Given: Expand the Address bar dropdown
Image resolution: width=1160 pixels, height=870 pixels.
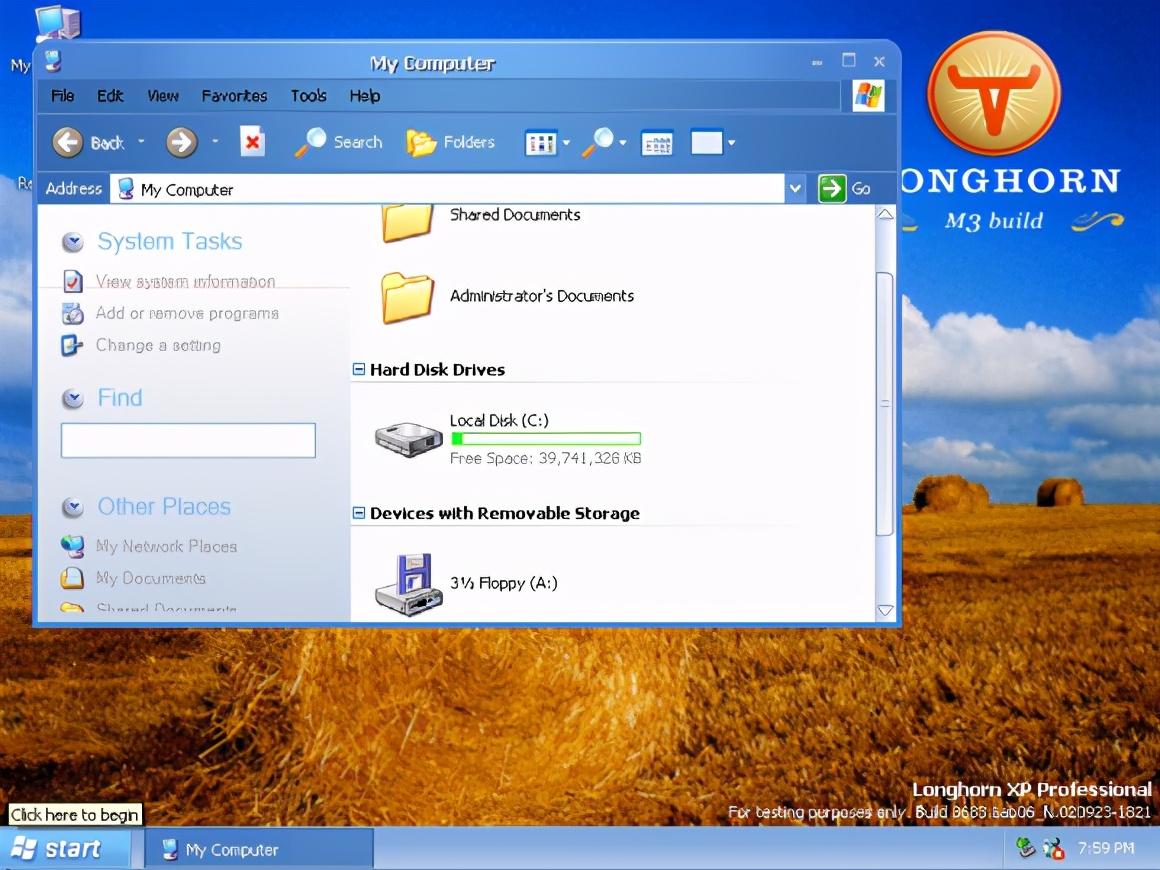Looking at the screenshot, I should [x=795, y=189].
